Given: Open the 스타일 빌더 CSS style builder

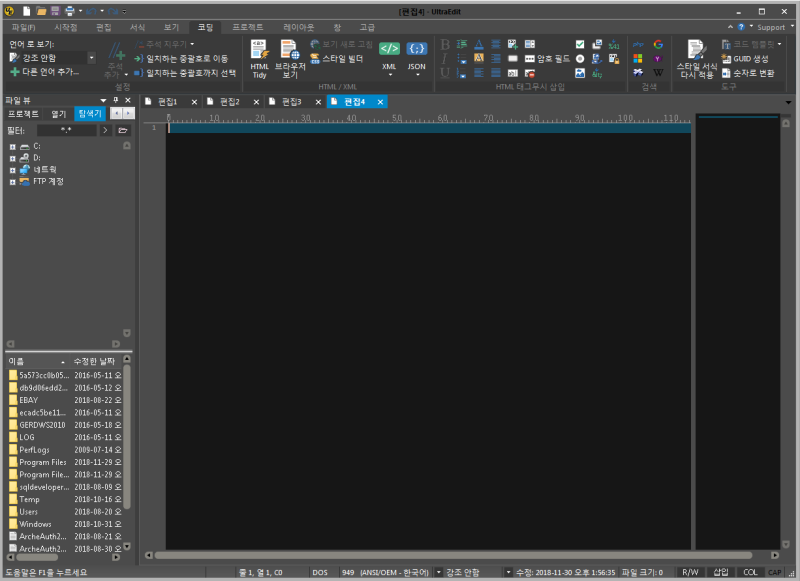Looking at the screenshot, I should (x=337, y=59).
